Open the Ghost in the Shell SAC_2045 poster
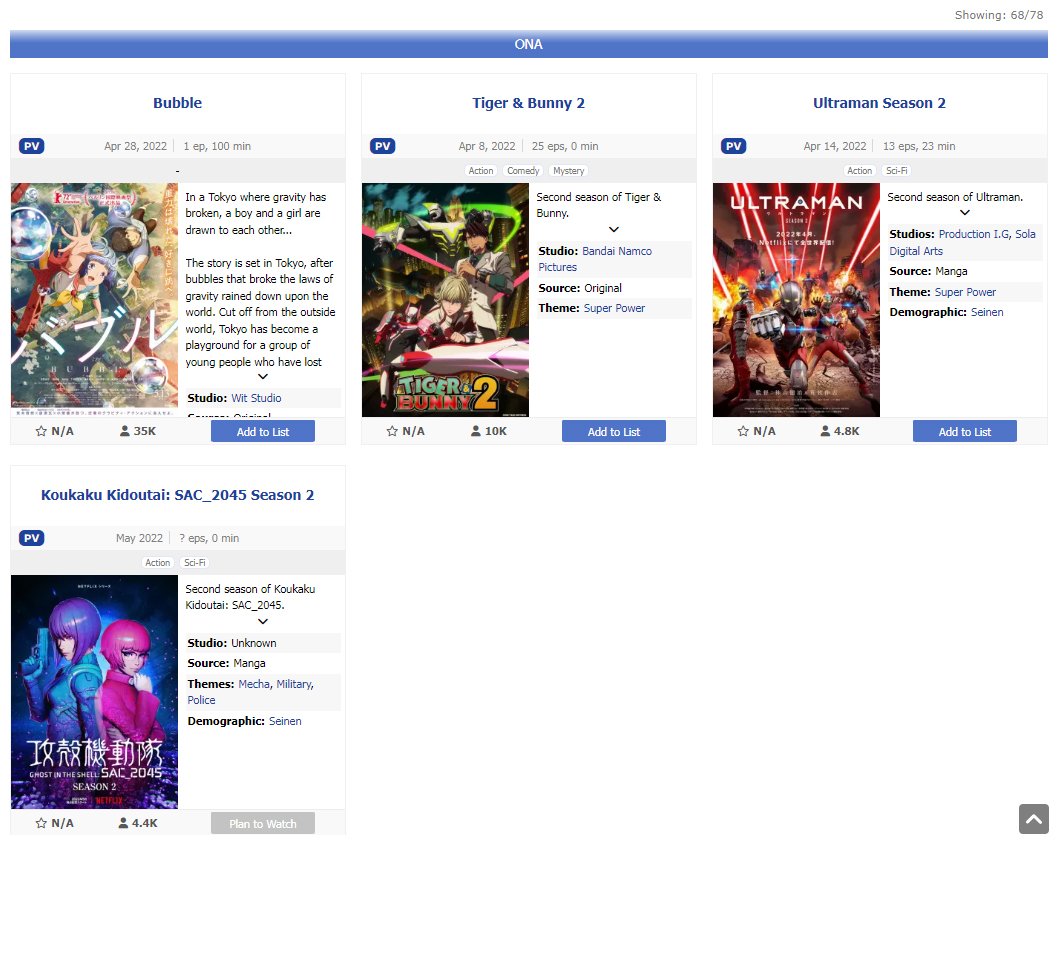 (94, 692)
